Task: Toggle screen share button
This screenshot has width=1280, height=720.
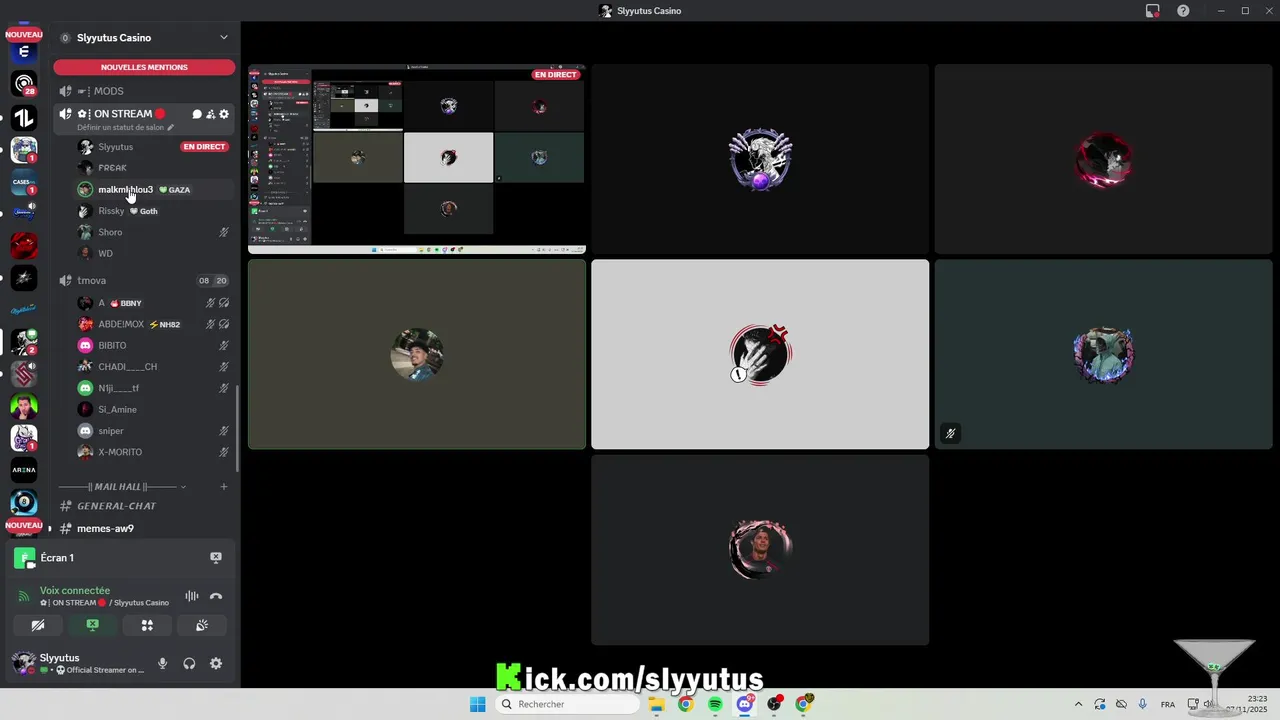Action: coord(93,625)
